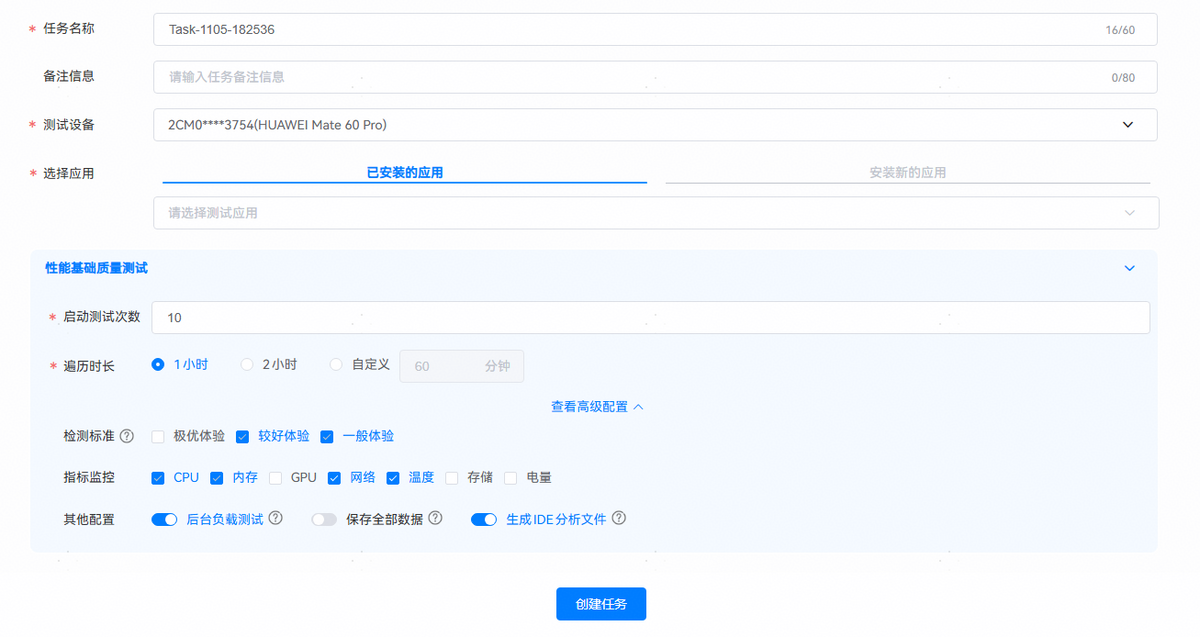Screen dimensions: 1200x637
Task: Click help icon beside 生成IDE分析文件
Action: 619,519
